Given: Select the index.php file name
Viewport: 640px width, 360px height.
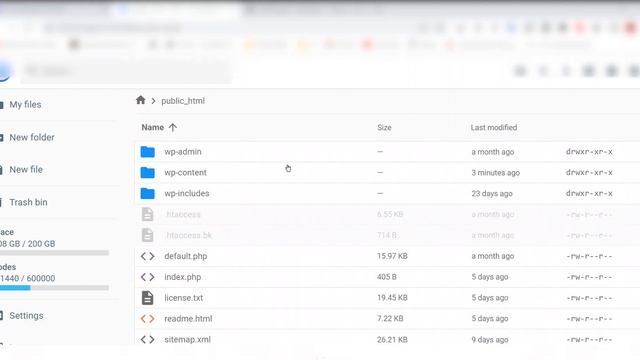Looking at the screenshot, I should tap(183, 277).
